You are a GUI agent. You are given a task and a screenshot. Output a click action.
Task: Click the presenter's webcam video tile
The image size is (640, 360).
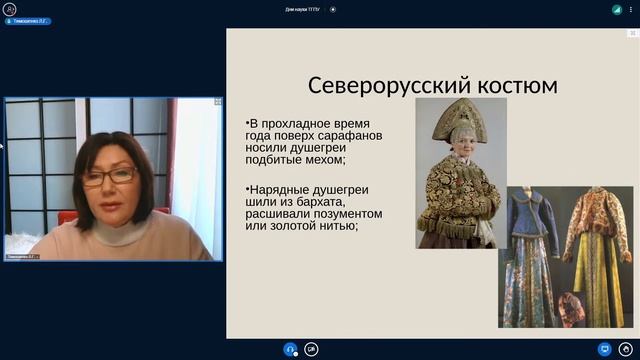click(x=113, y=179)
